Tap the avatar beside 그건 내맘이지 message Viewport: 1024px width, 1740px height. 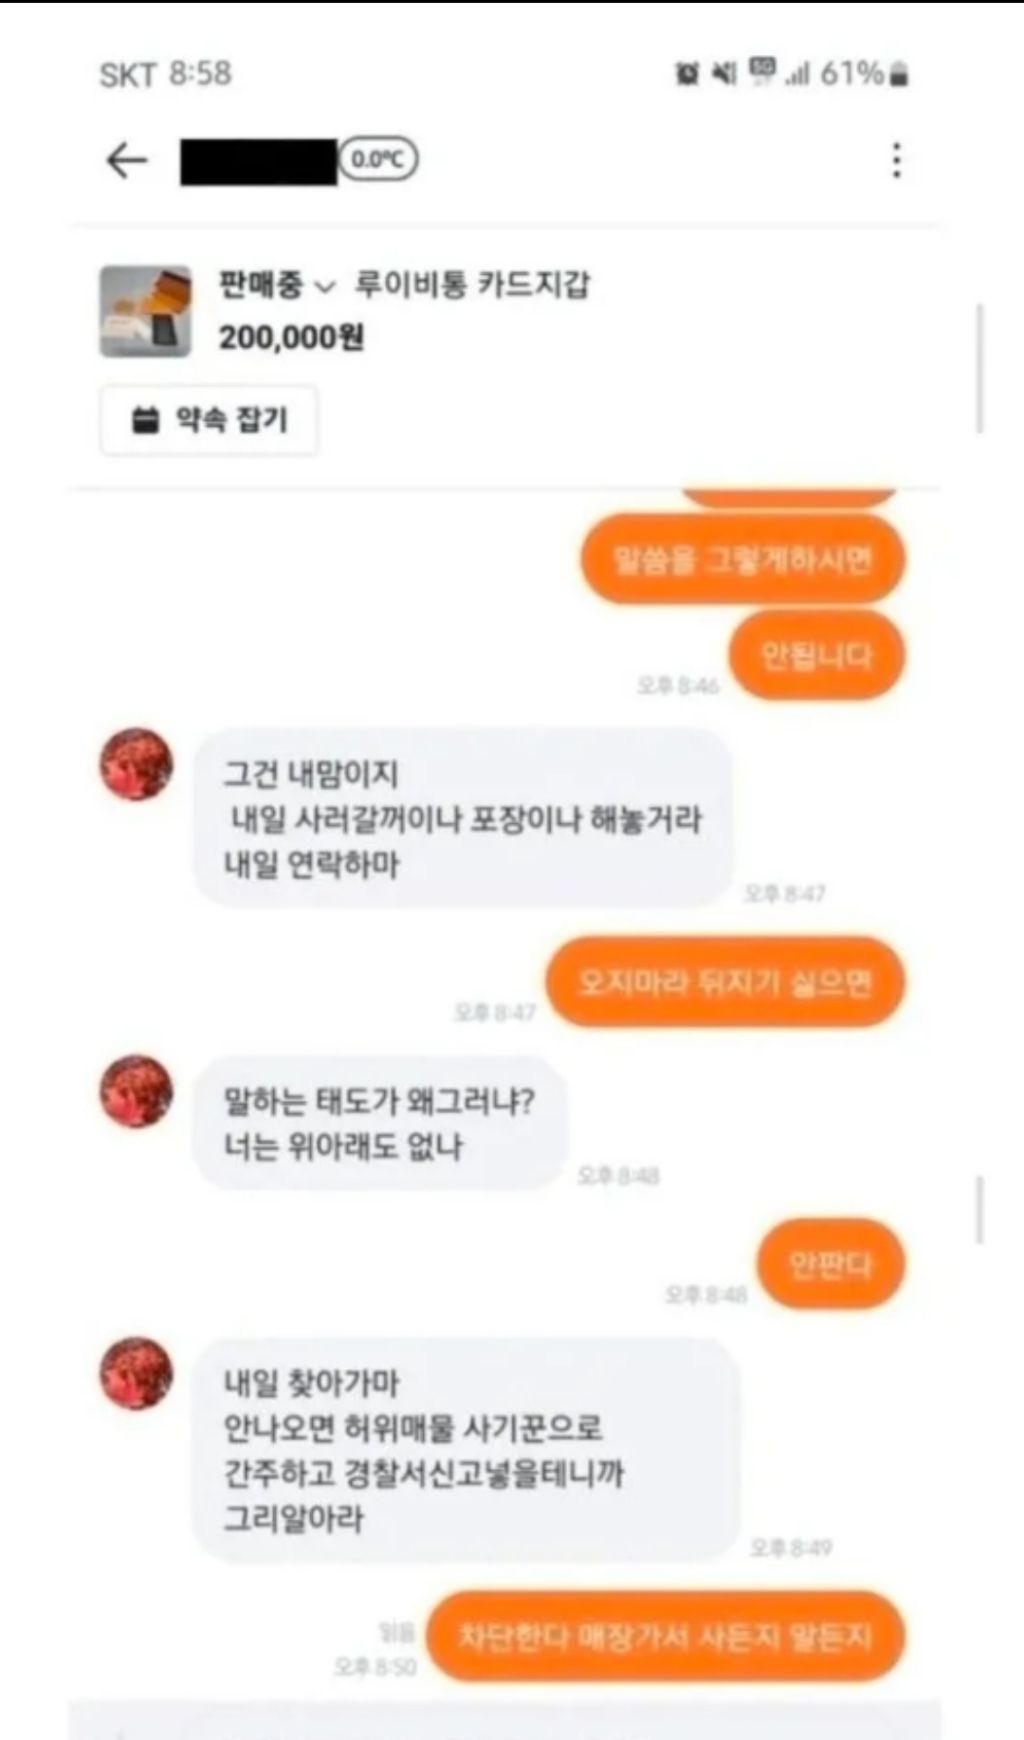tap(136, 764)
